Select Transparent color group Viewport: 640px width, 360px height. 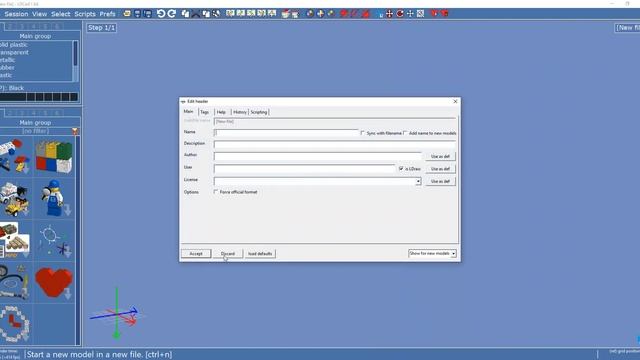tap(14, 52)
